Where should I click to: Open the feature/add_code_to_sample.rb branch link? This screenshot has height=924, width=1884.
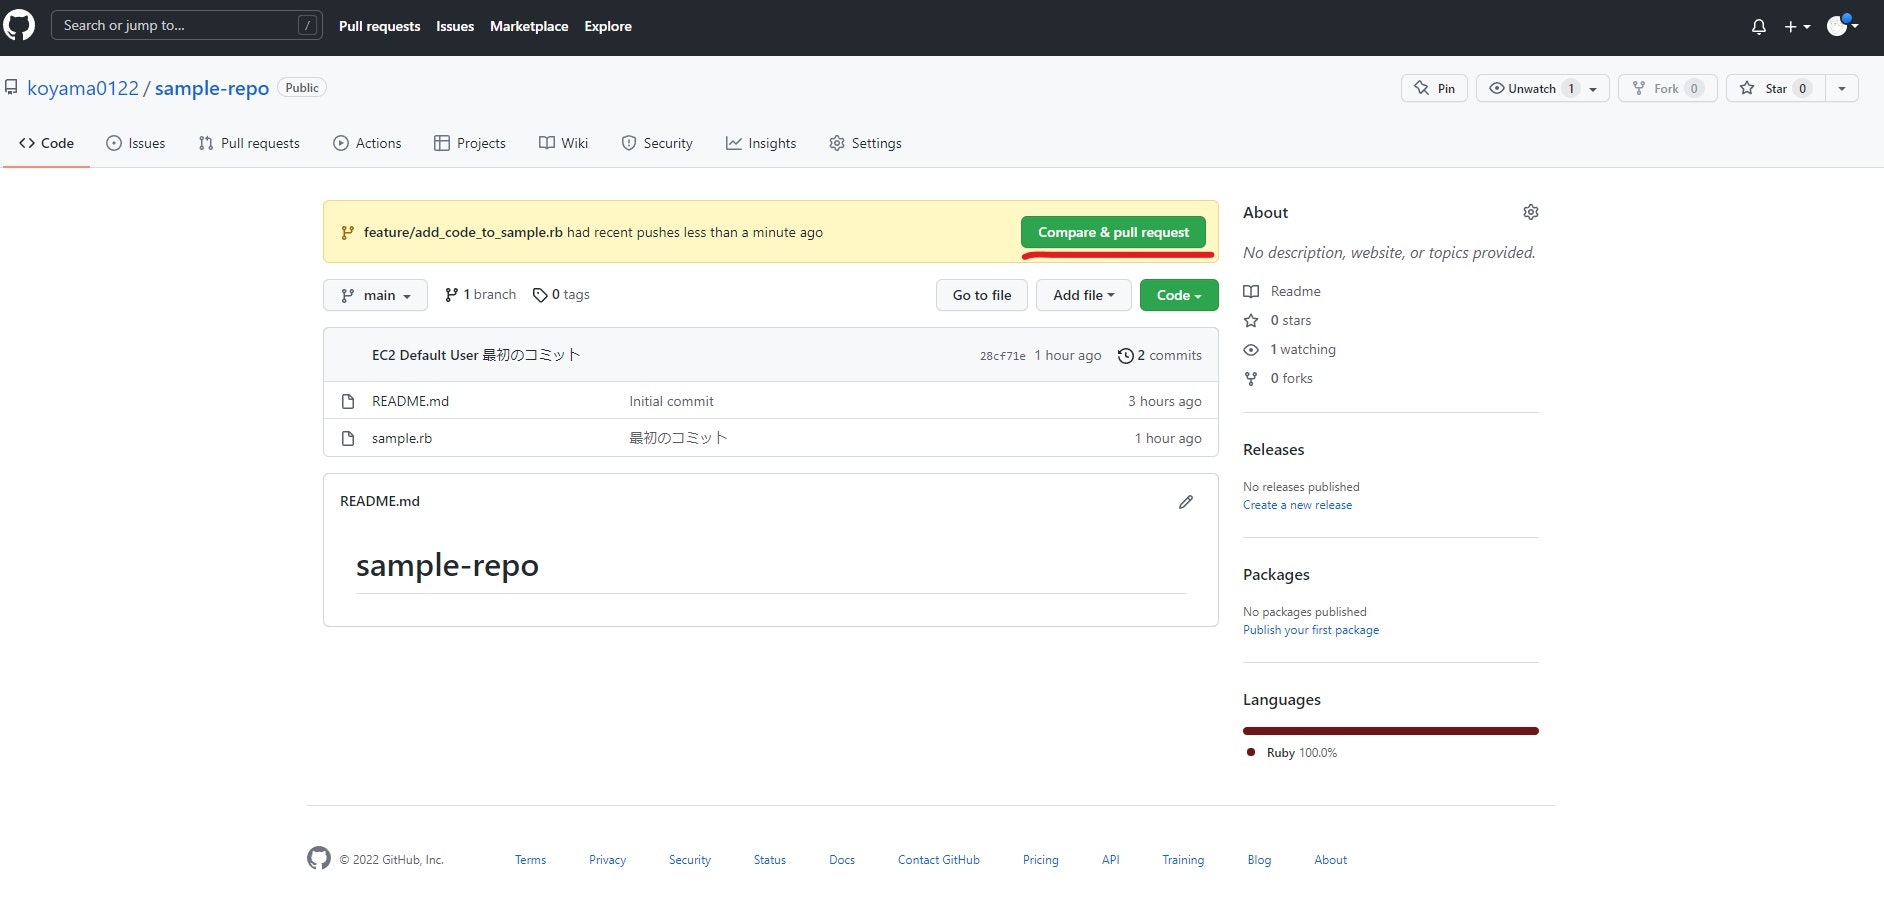(463, 232)
